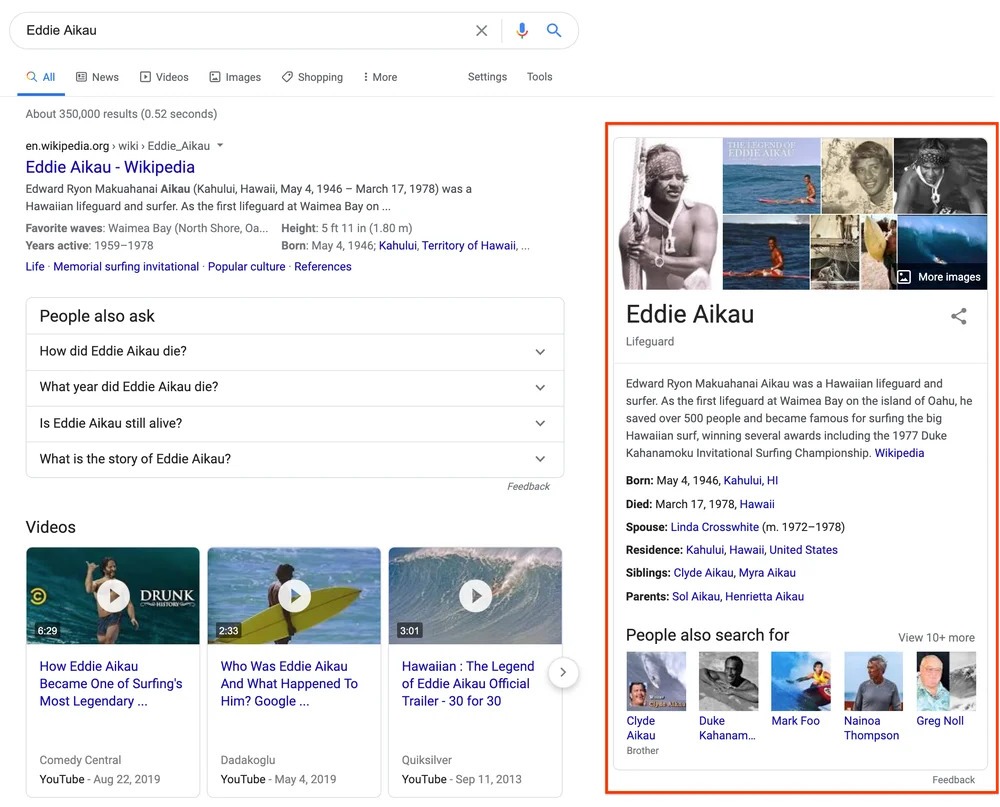Open the News search tab
This screenshot has width=1000, height=807.
coord(97,76)
